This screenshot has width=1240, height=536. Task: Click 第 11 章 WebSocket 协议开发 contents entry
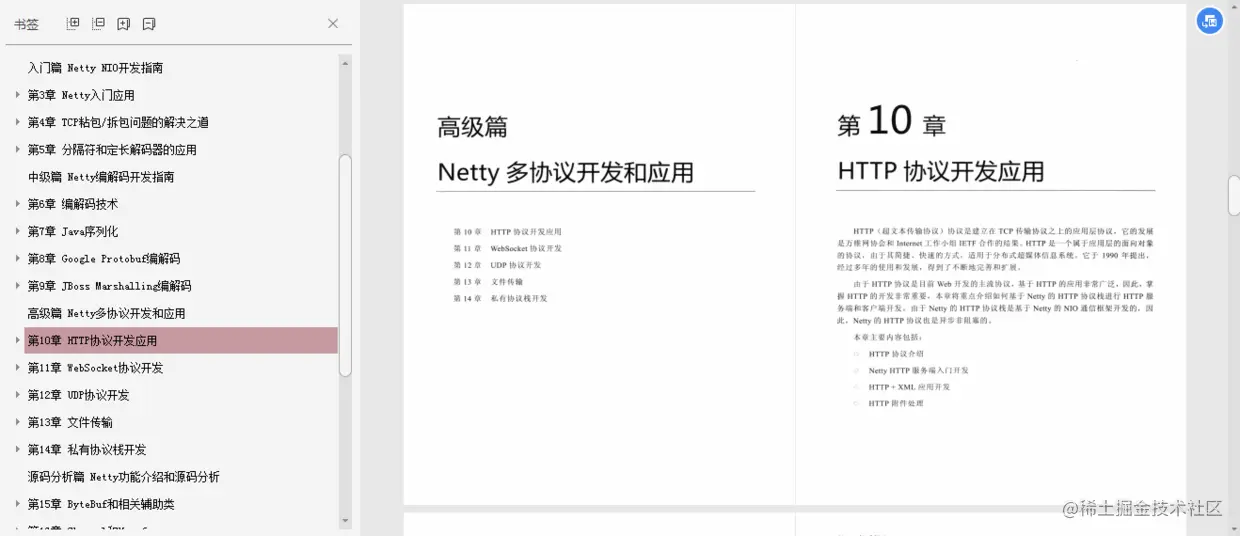[x=507, y=248]
